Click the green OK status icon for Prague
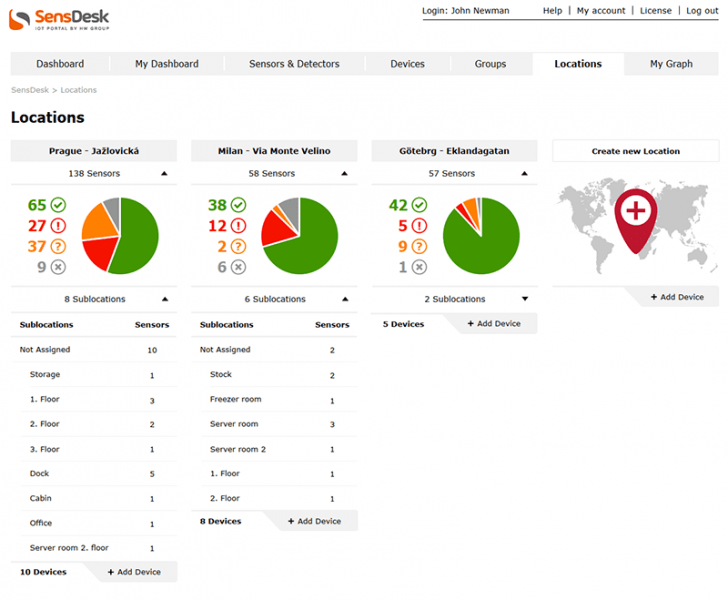 click(58, 205)
